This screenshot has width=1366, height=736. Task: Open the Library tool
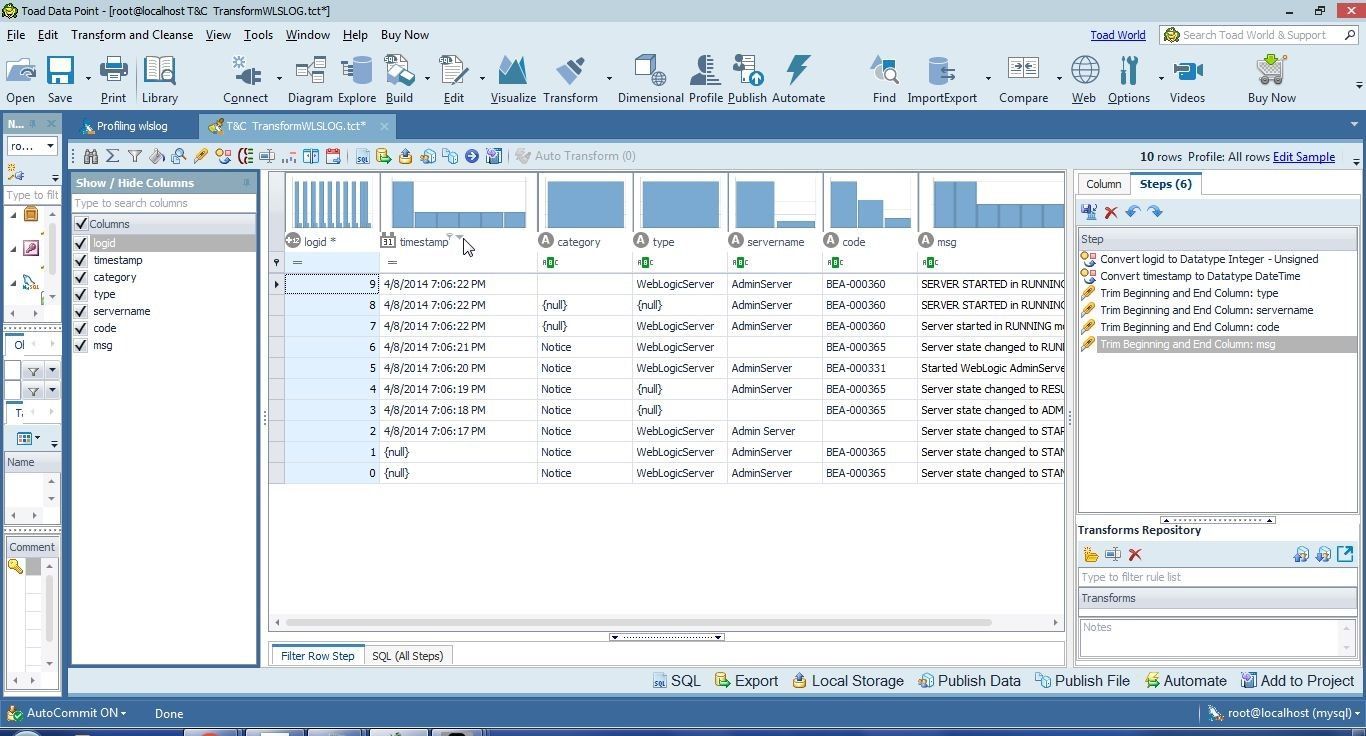159,79
